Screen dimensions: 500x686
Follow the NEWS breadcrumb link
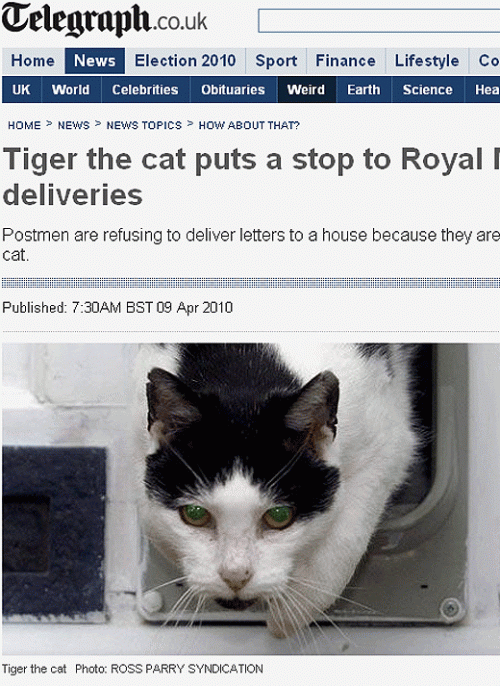click(x=73, y=126)
